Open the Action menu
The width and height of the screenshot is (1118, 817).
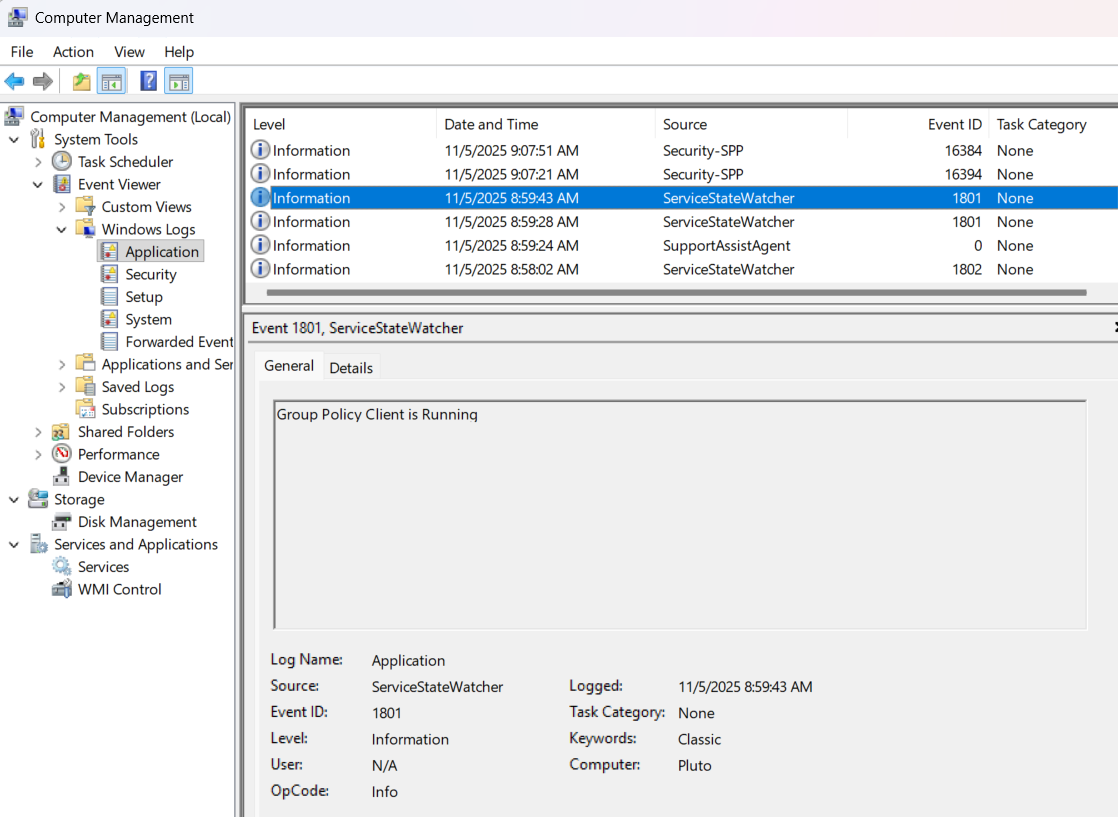point(73,52)
